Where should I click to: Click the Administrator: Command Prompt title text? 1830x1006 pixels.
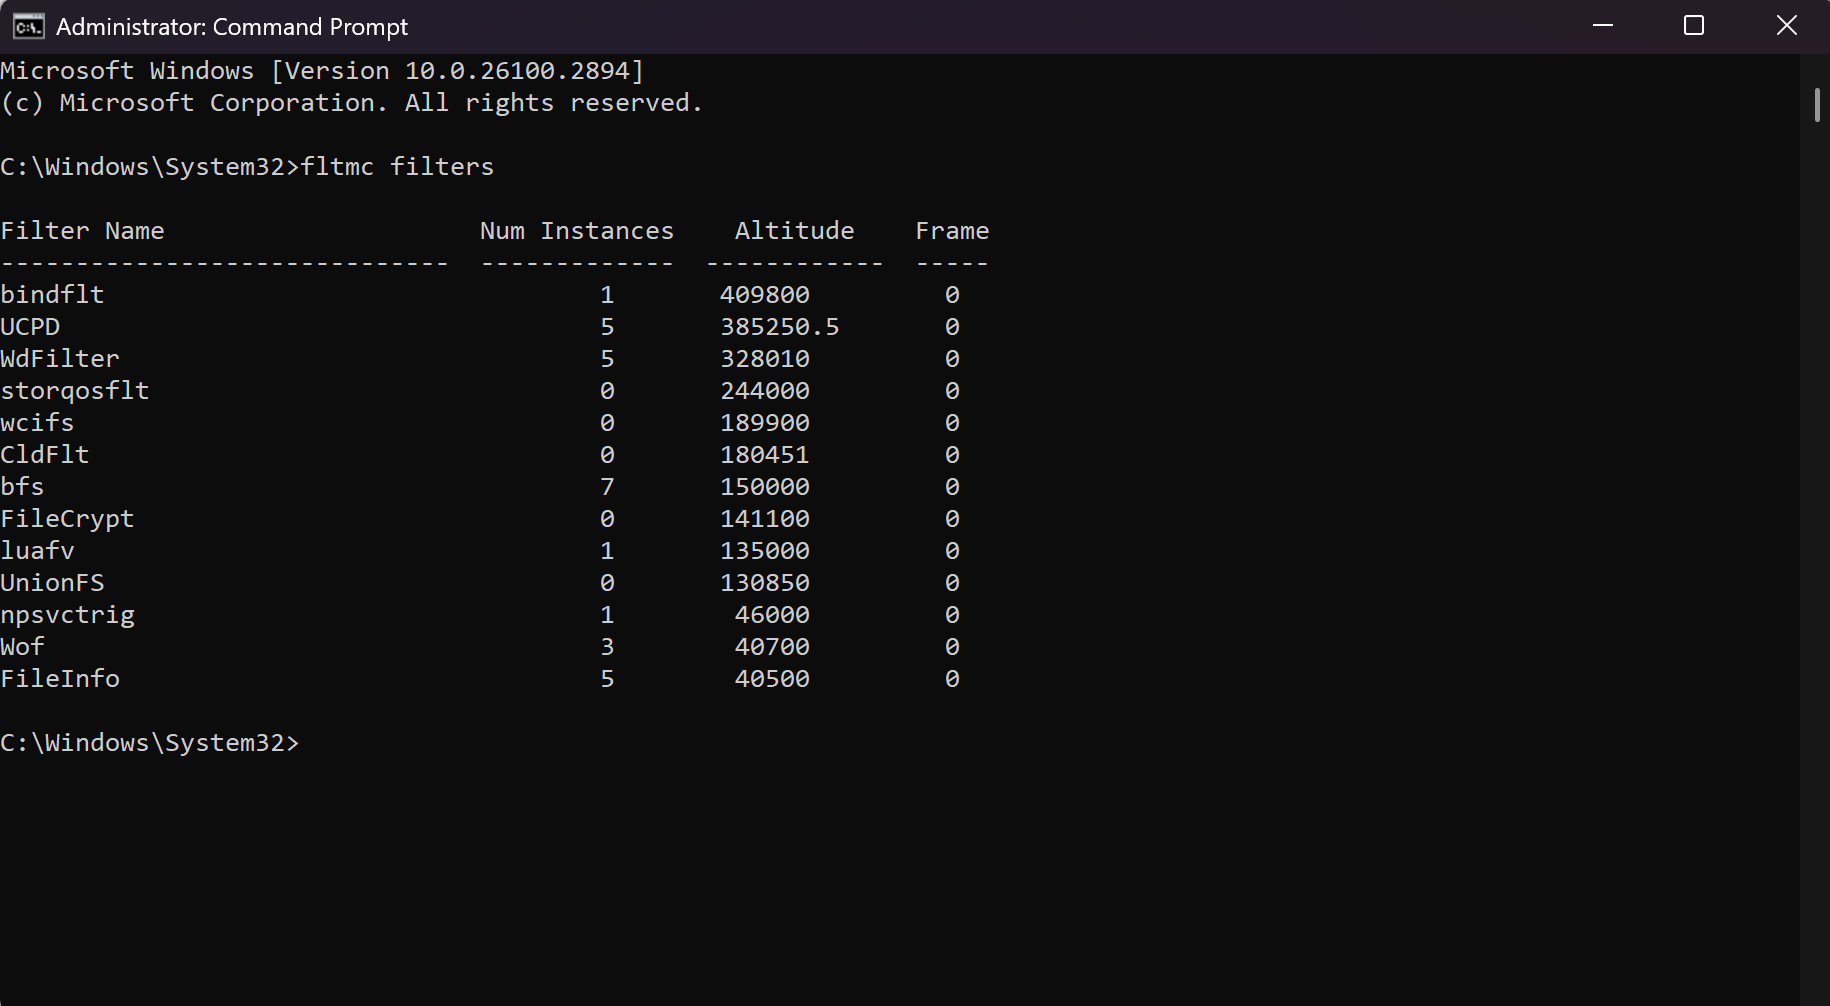[232, 27]
